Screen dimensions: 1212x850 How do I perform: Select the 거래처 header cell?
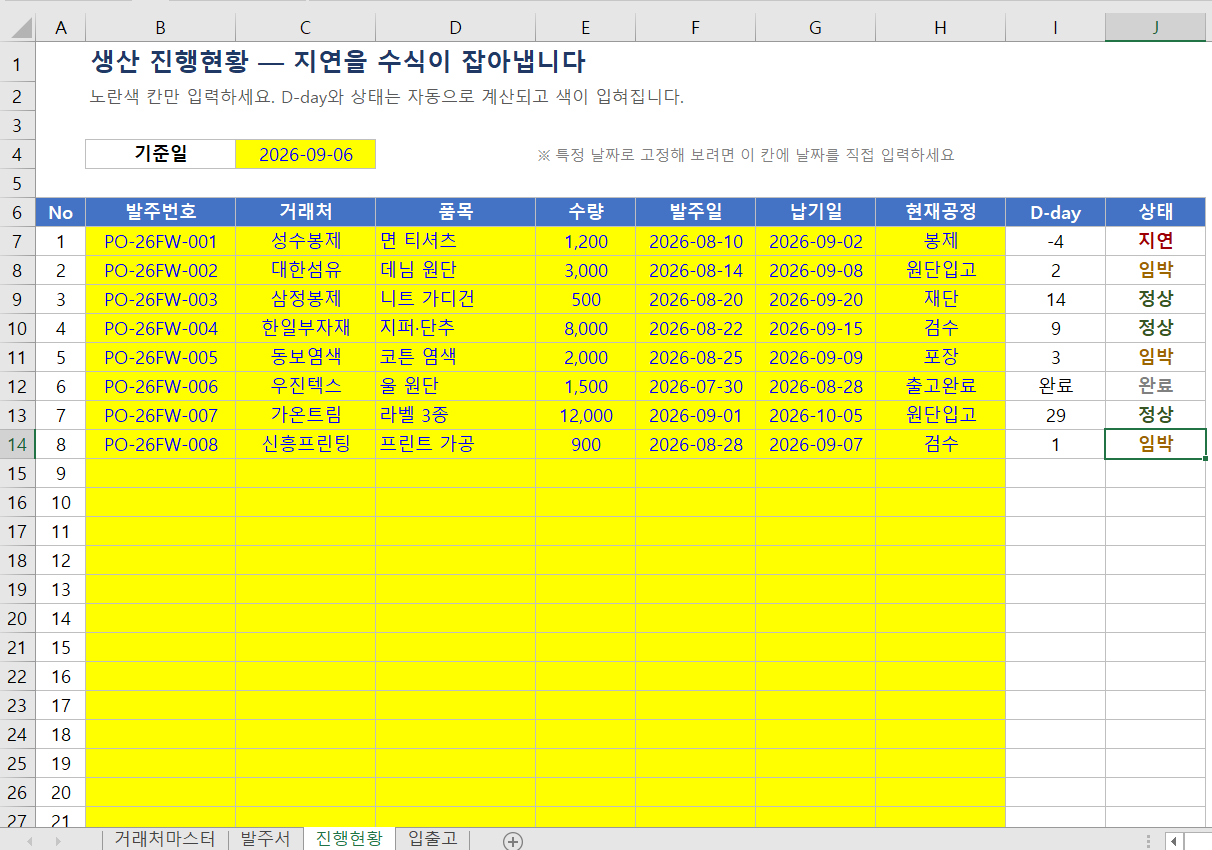pyautogui.click(x=306, y=212)
